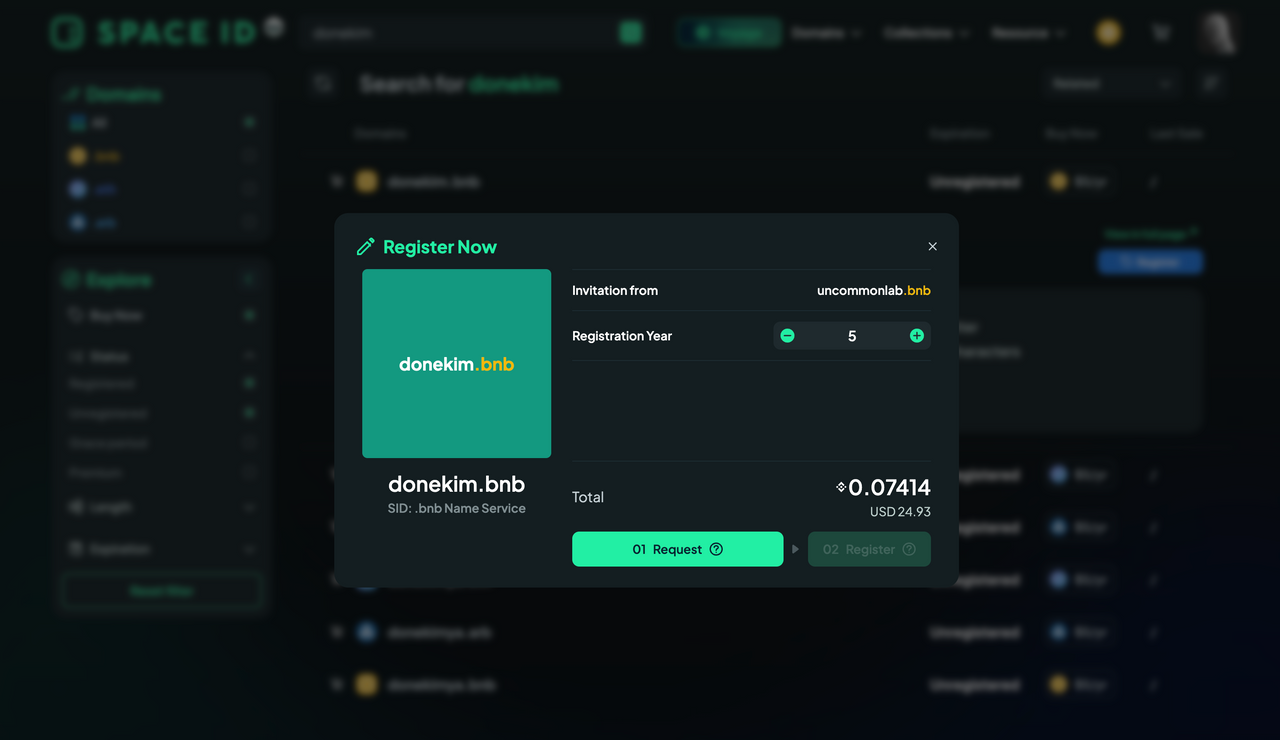Click the Register Now heading

coord(440,247)
